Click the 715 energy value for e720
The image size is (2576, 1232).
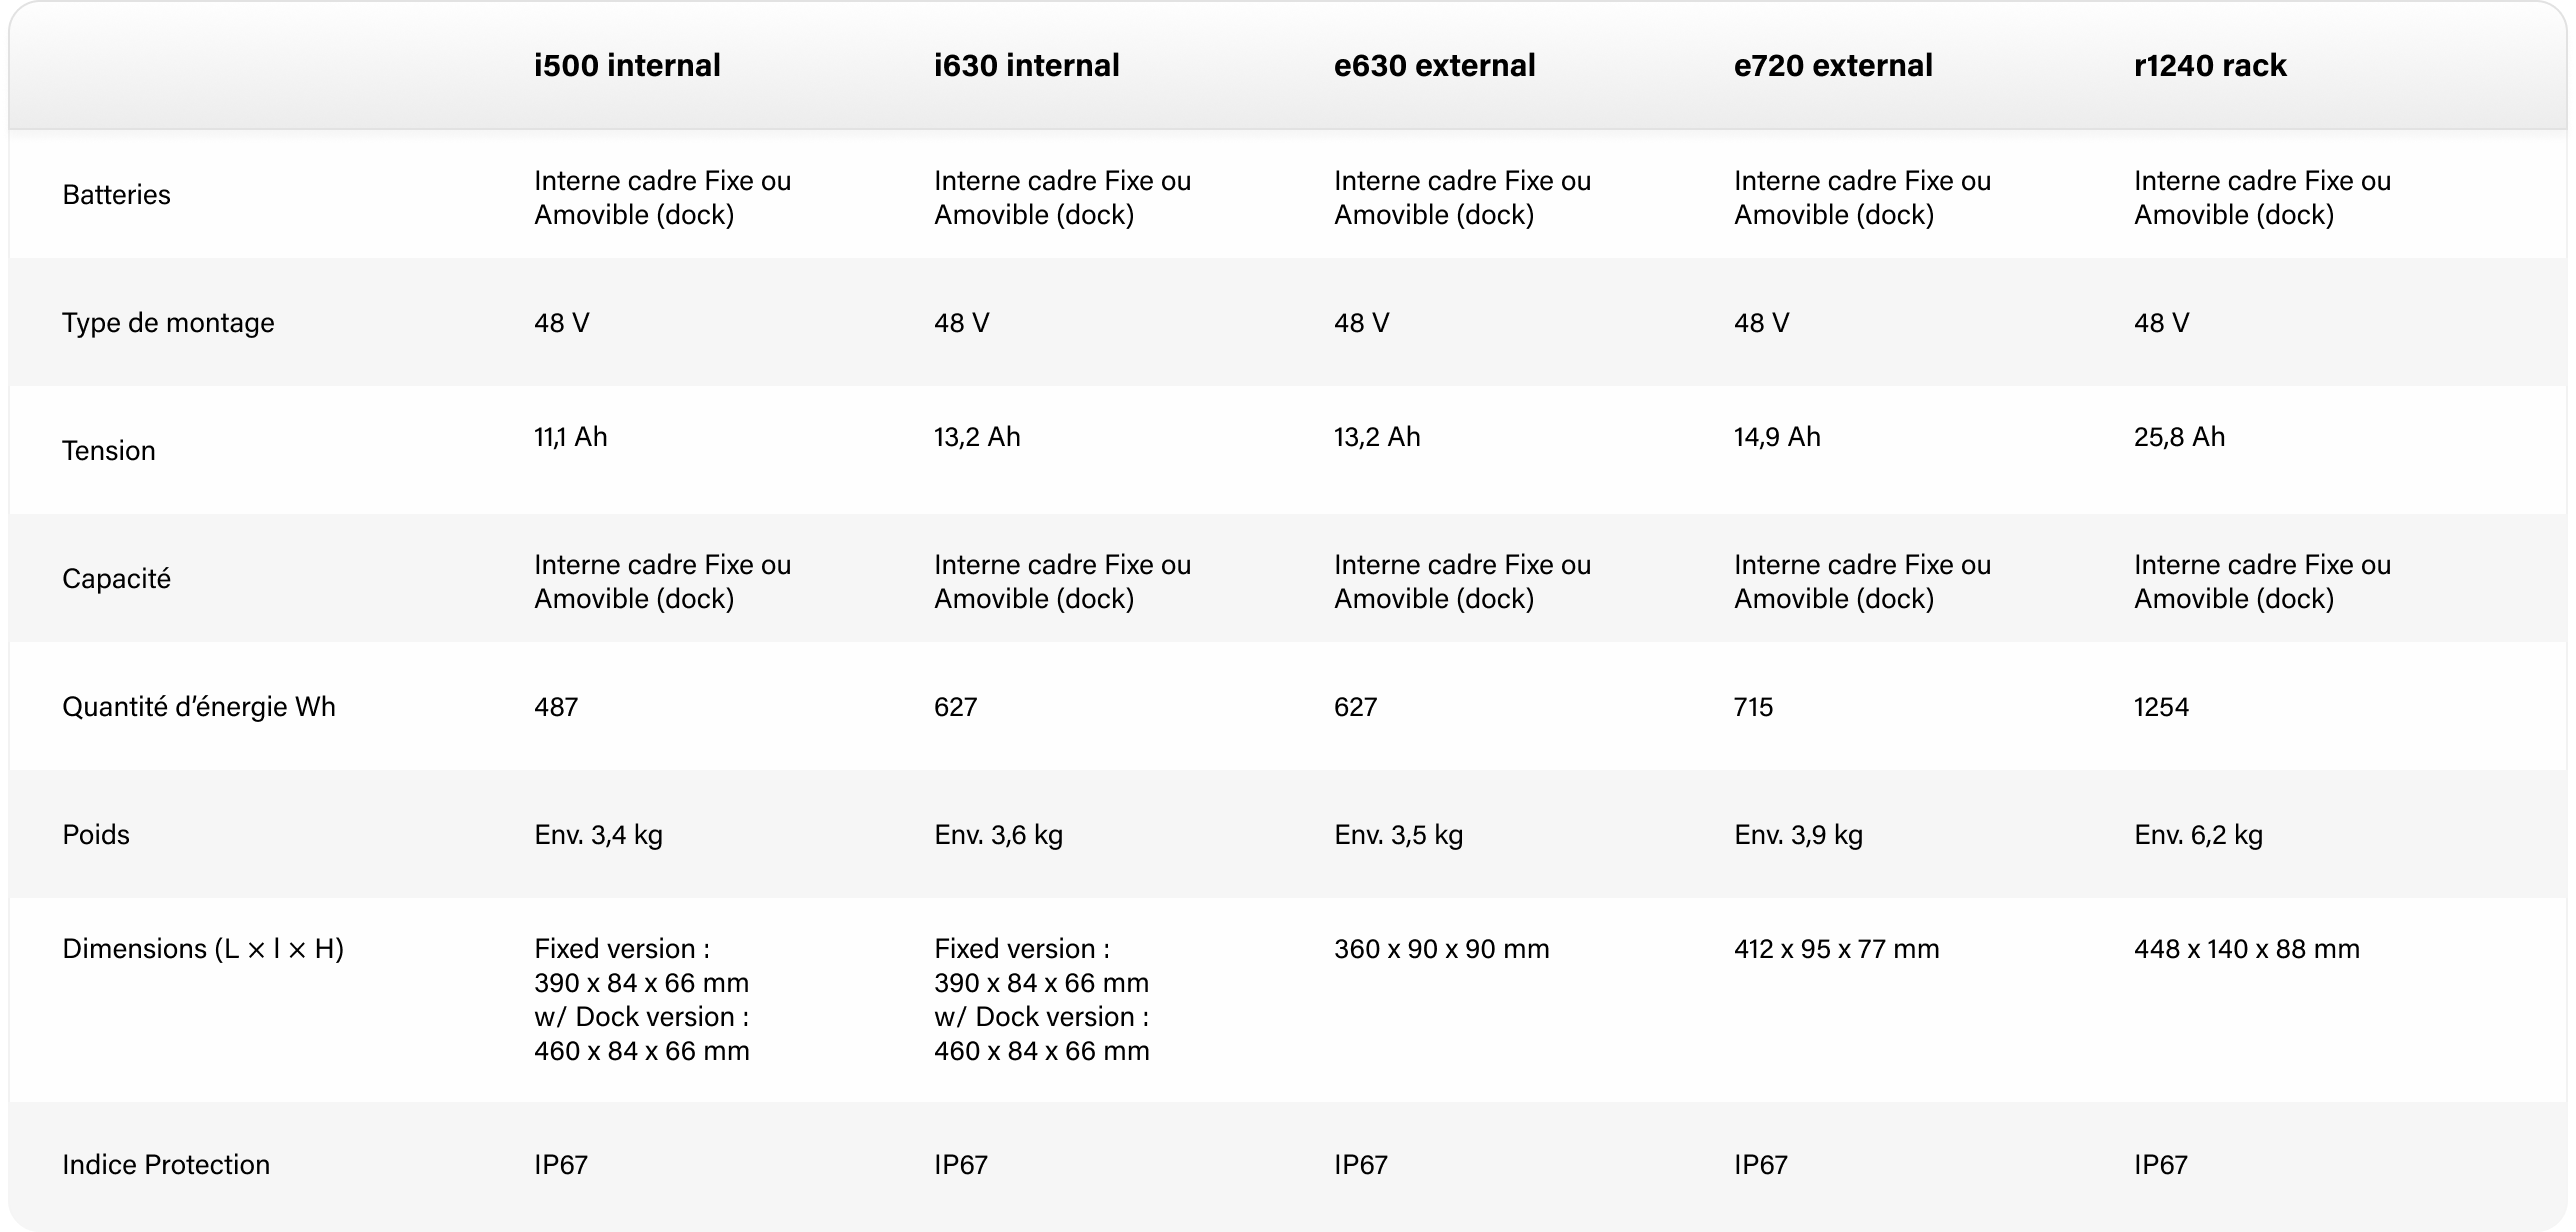(x=1753, y=707)
